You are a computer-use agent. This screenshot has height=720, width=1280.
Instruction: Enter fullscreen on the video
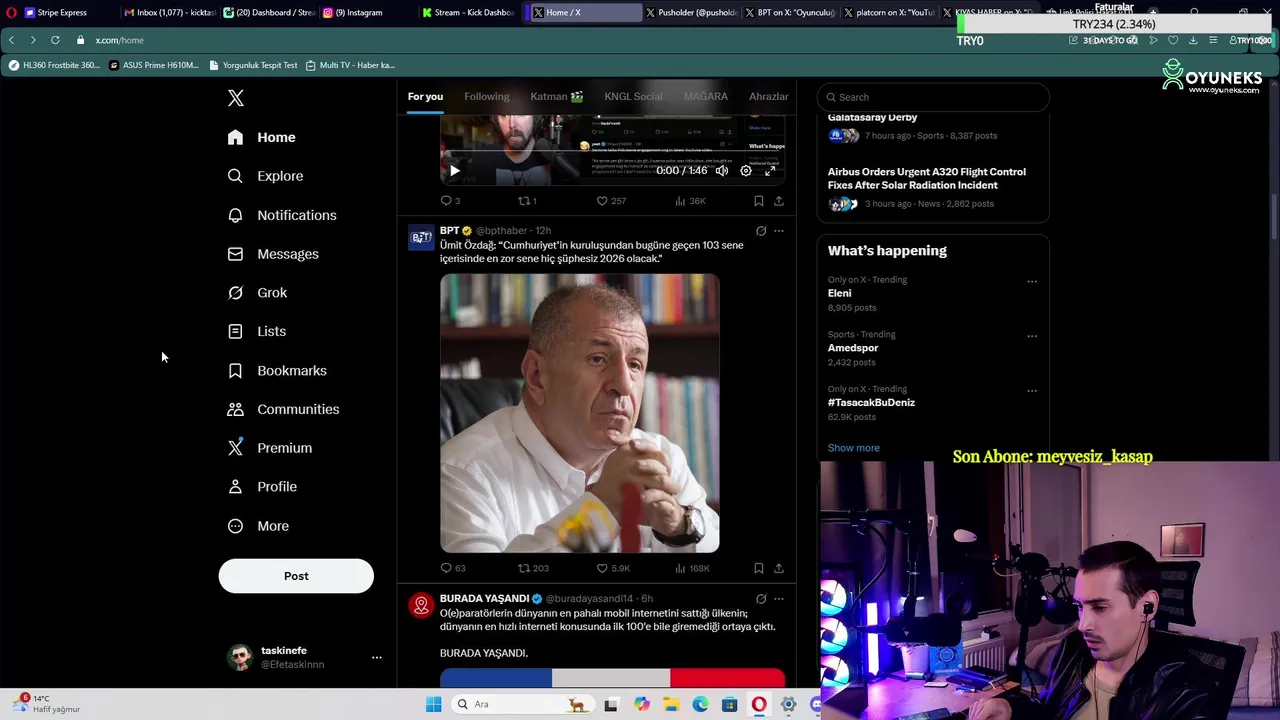coord(770,171)
